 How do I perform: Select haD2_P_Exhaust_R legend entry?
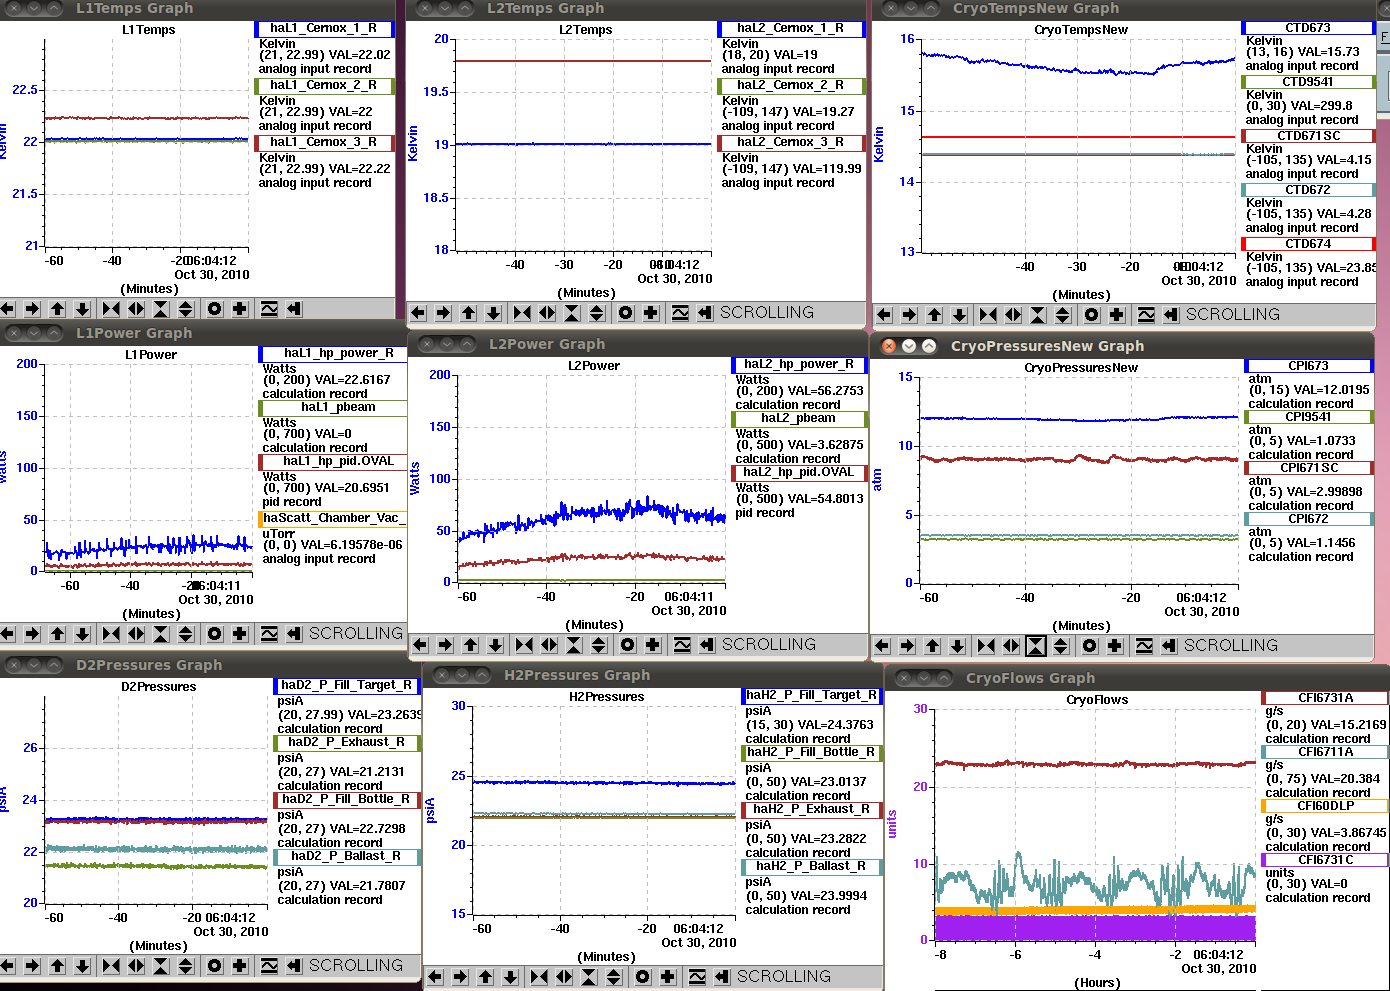[347, 743]
